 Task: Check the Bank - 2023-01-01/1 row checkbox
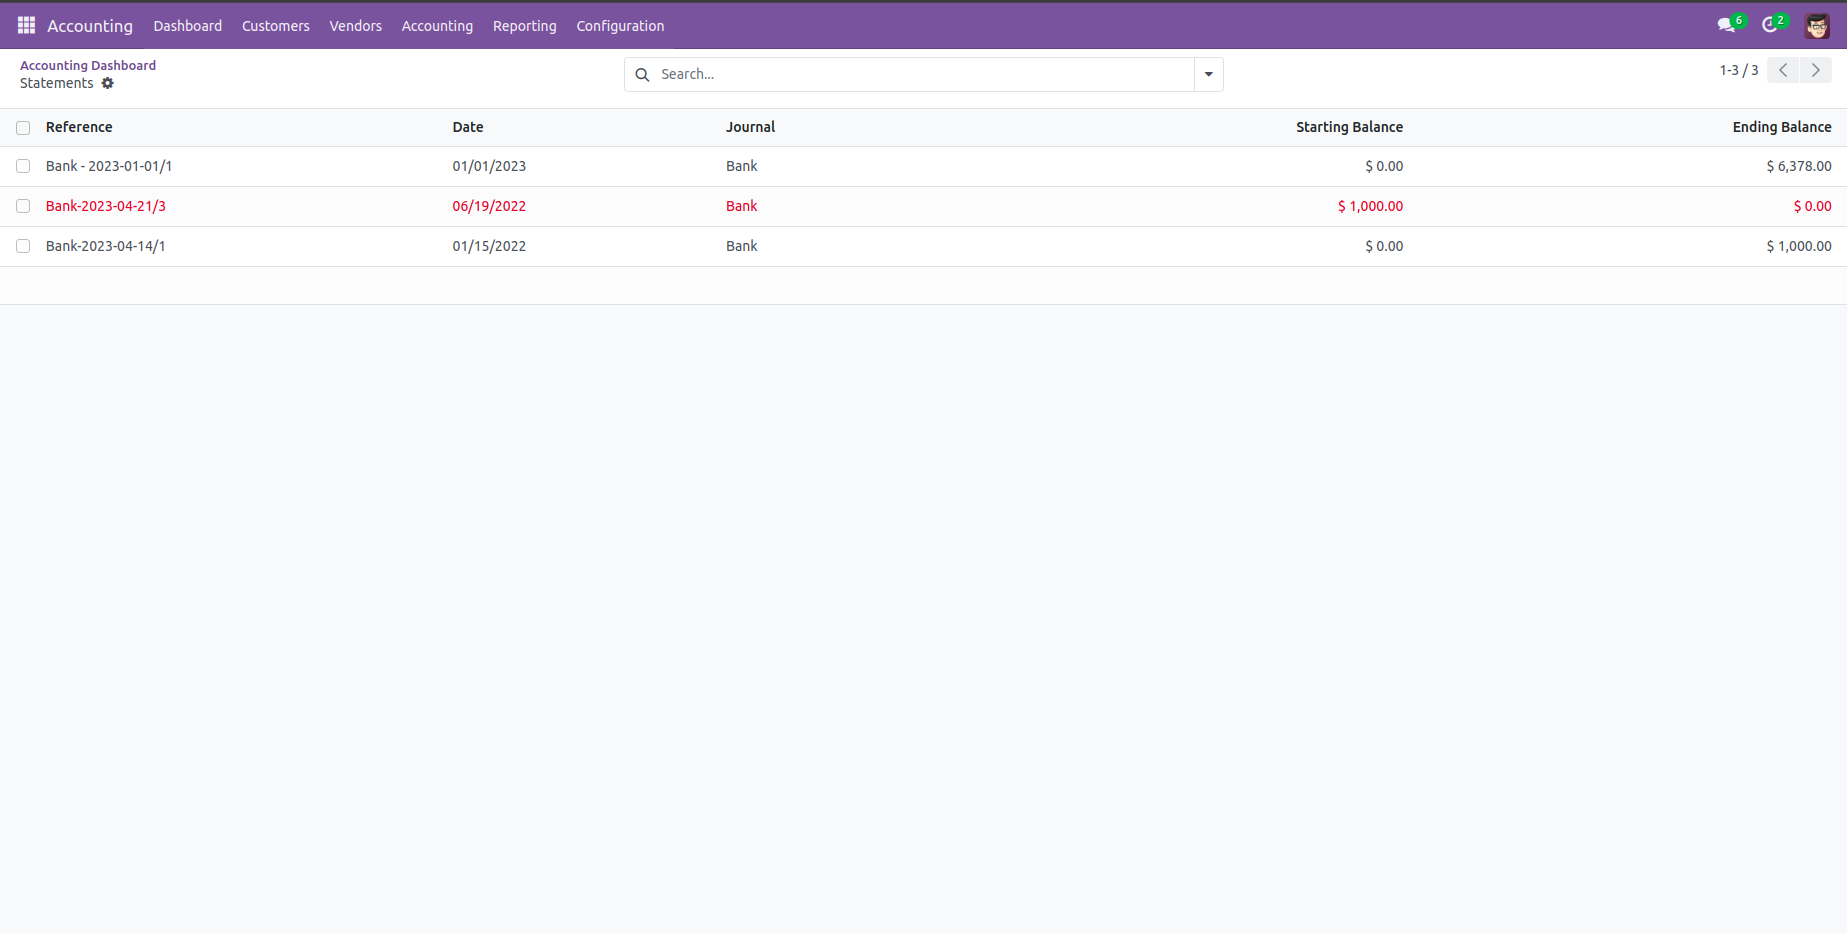(23, 167)
